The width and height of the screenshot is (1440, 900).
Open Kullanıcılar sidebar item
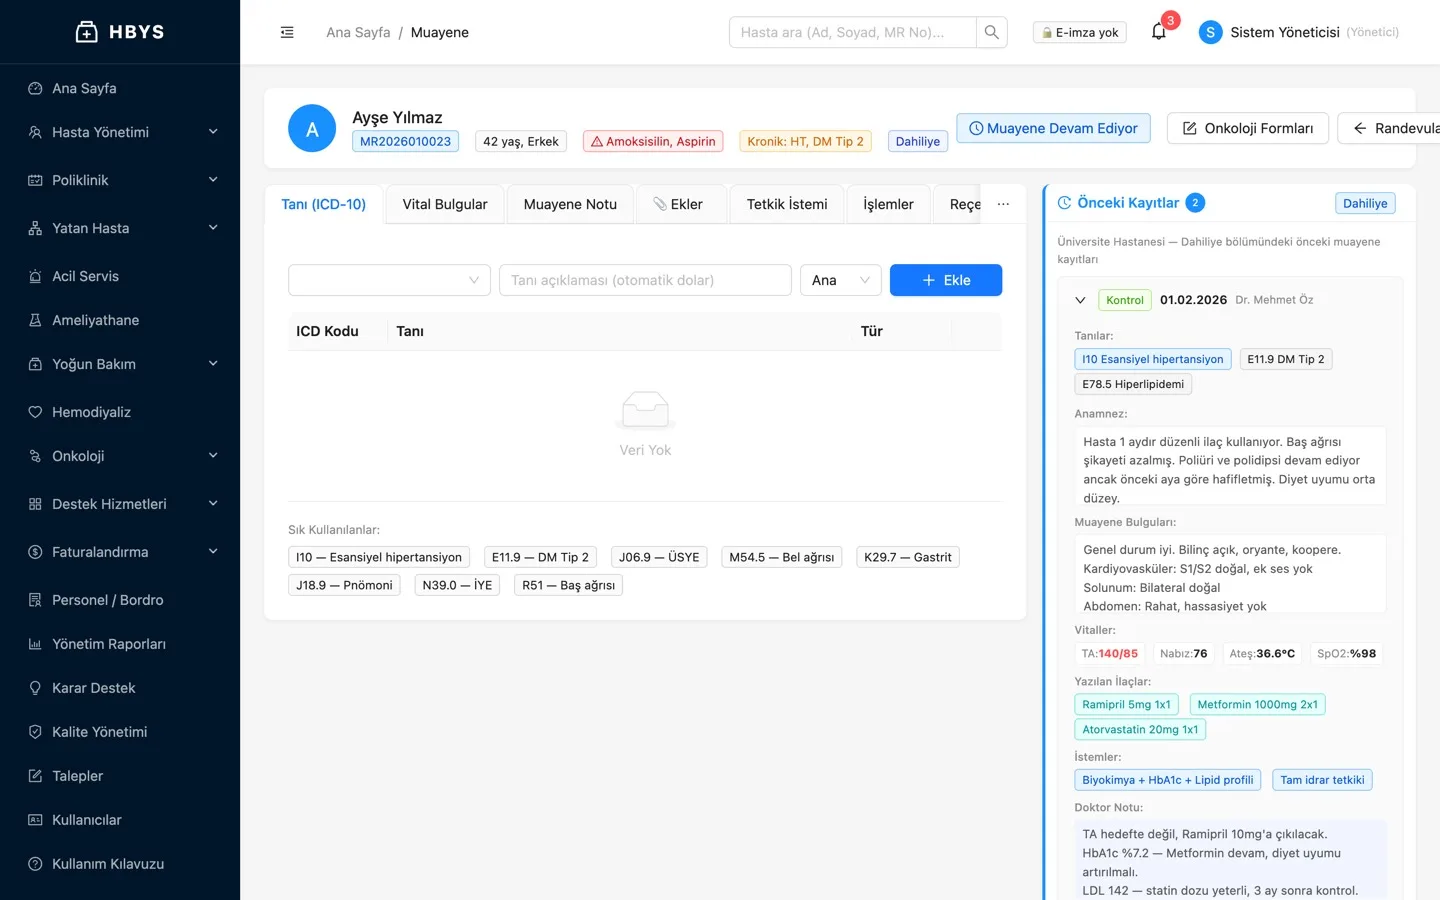(120, 820)
